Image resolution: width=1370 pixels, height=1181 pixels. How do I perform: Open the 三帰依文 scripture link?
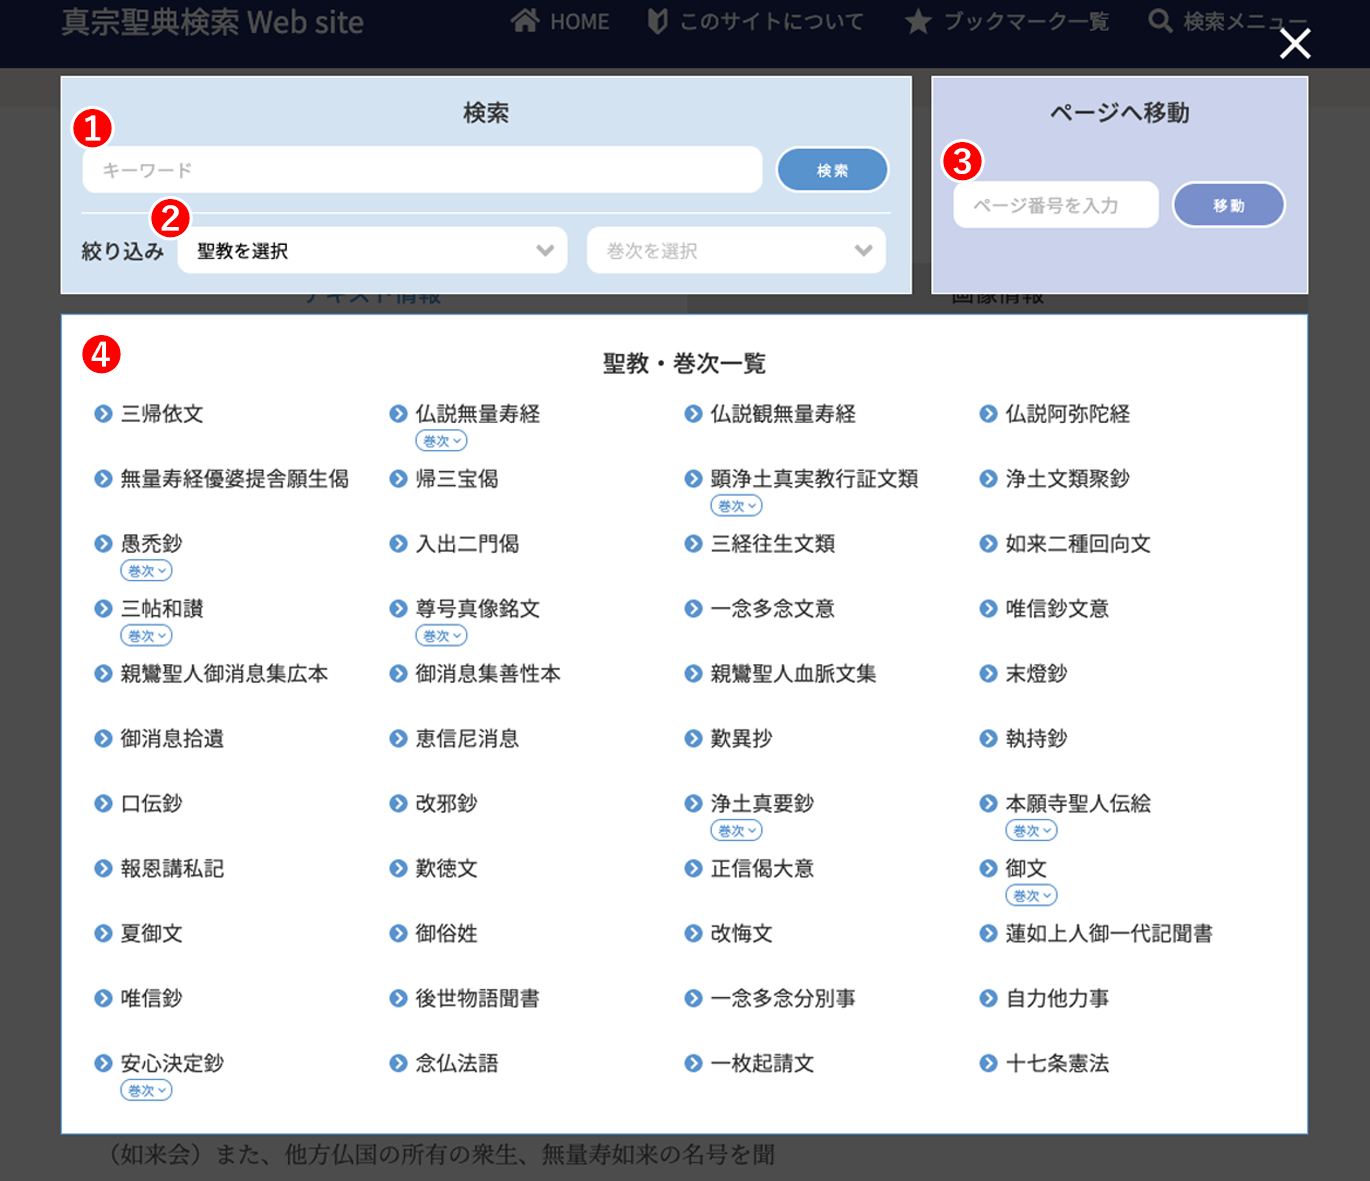coord(162,414)
